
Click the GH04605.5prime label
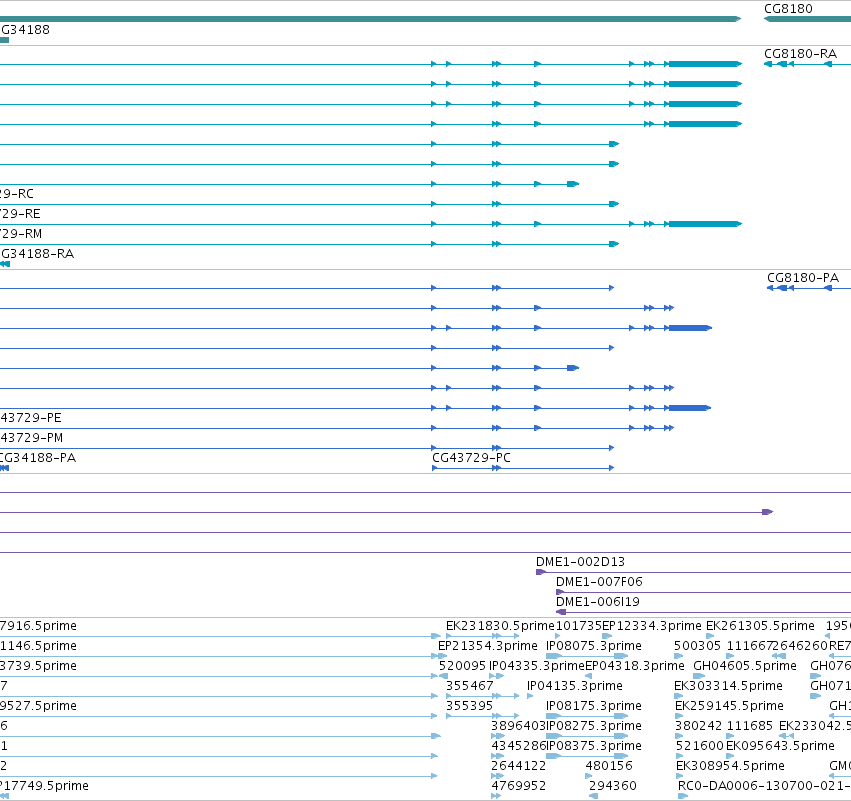(745, 666)
